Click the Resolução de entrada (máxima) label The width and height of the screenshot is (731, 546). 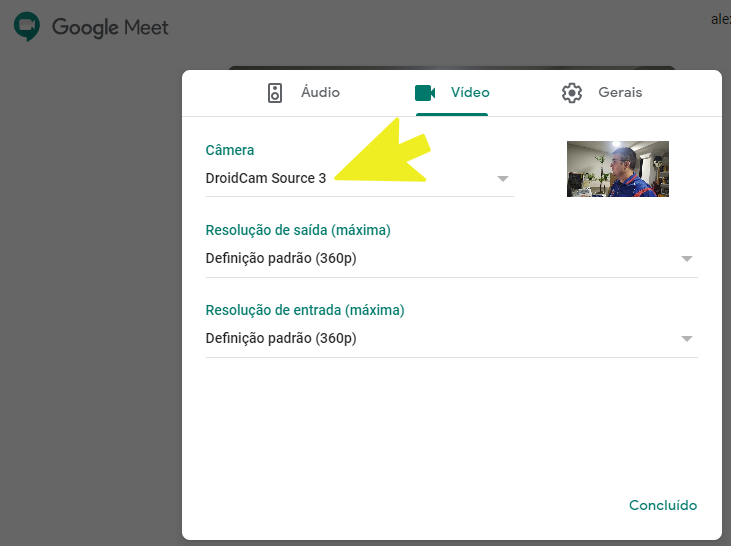(x=305, y=311)
